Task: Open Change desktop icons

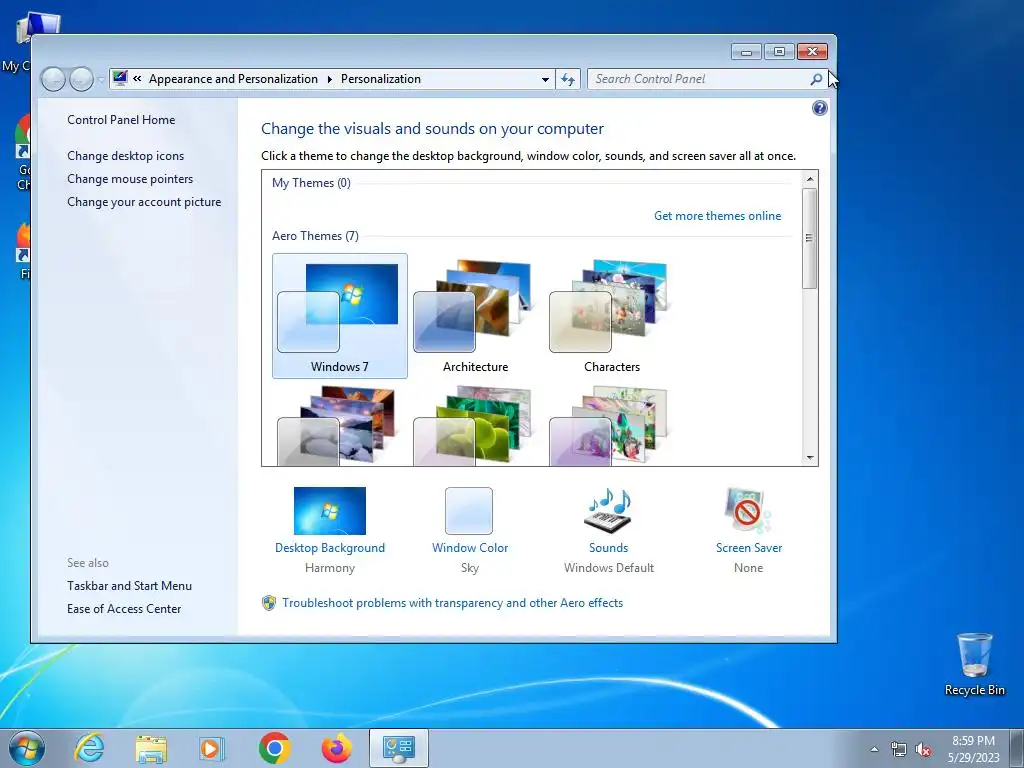Action: point(125,155)
